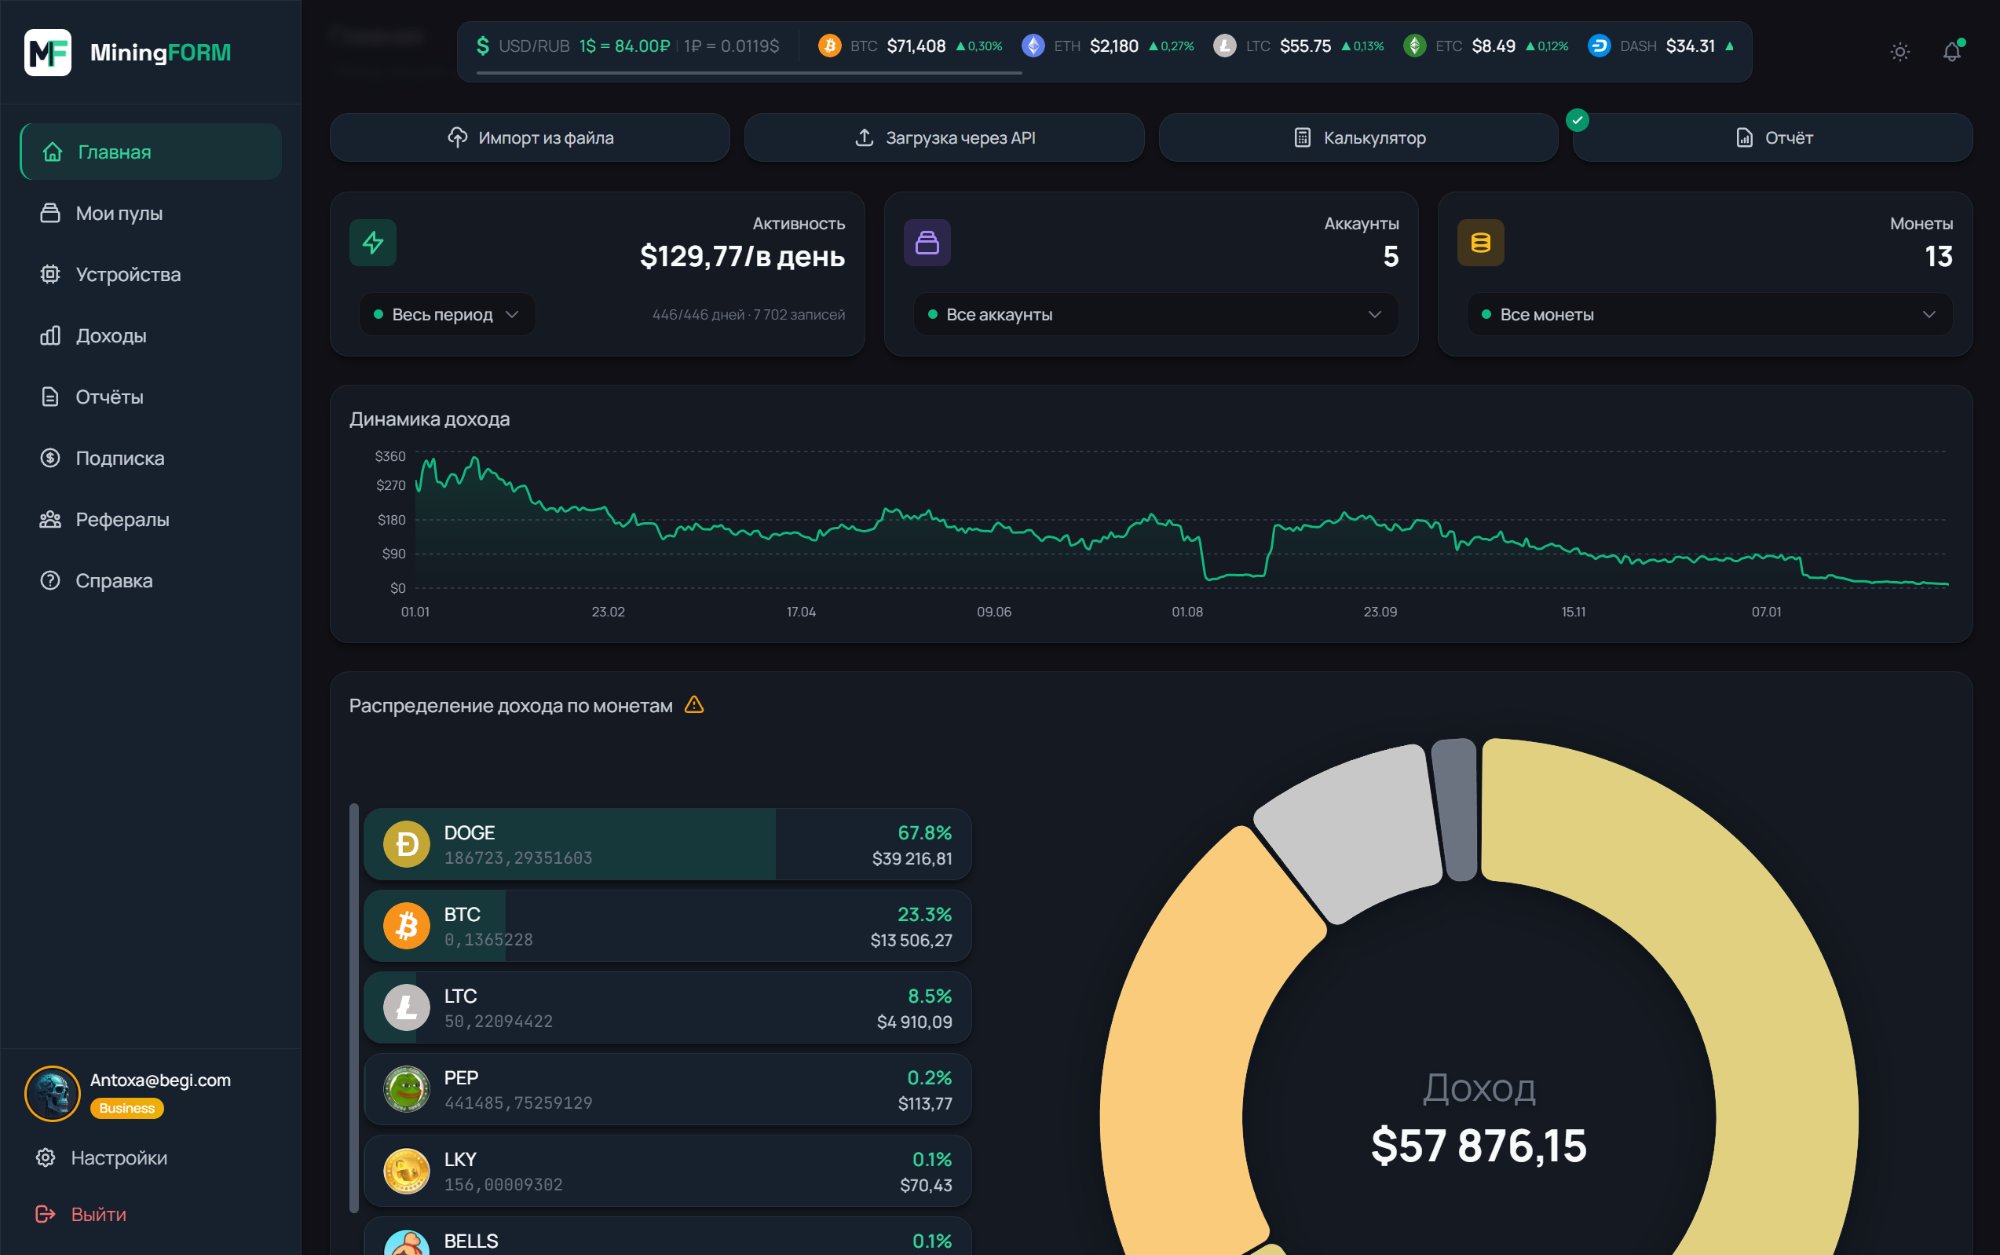The height and width of the screenshot is (1255, 2000).
Task: Select the DOGE coin row
Action: [x=668, y=845]
